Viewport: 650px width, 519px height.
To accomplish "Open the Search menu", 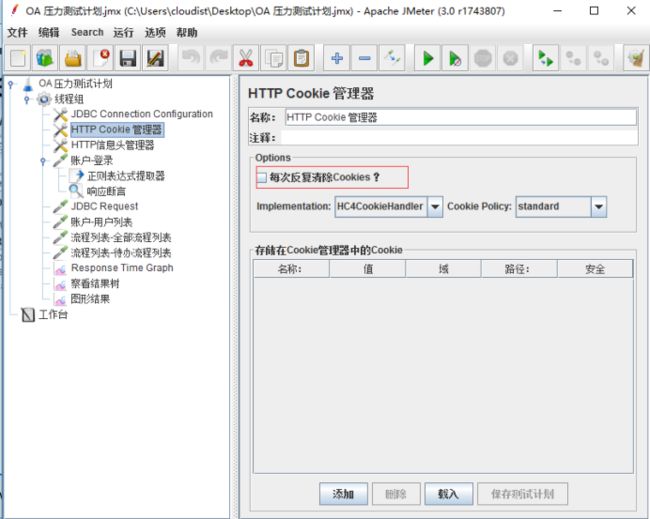I will (87, 32).
